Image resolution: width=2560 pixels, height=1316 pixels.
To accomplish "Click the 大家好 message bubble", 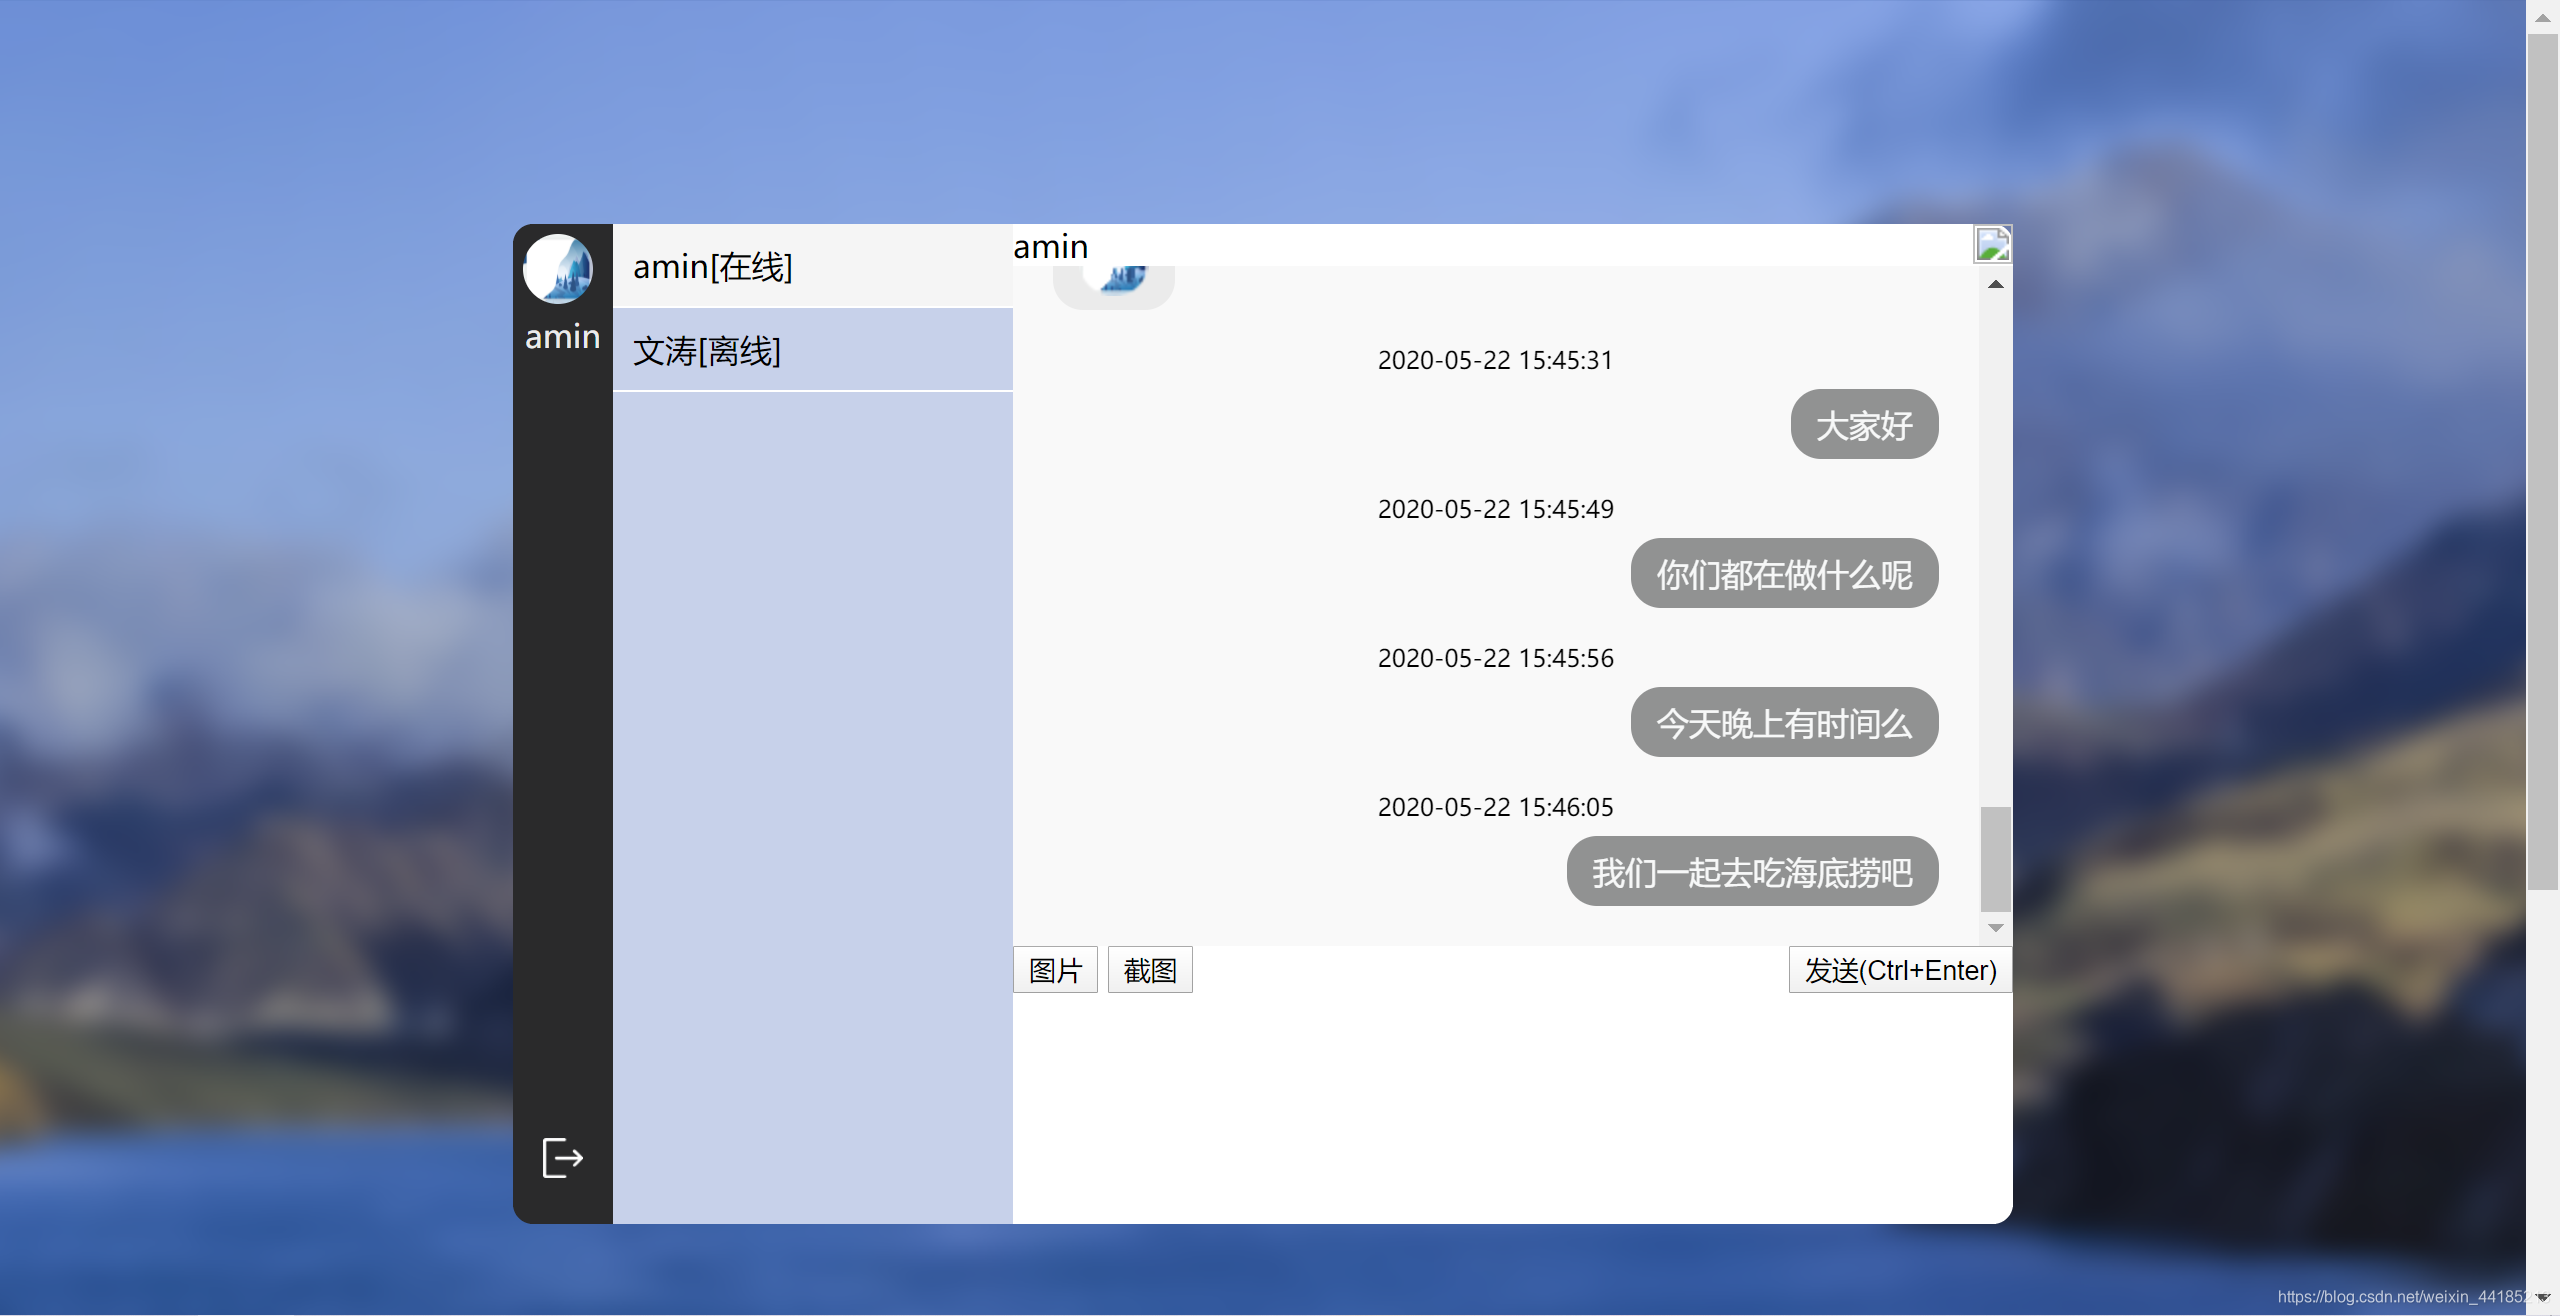I will 1863,425.
